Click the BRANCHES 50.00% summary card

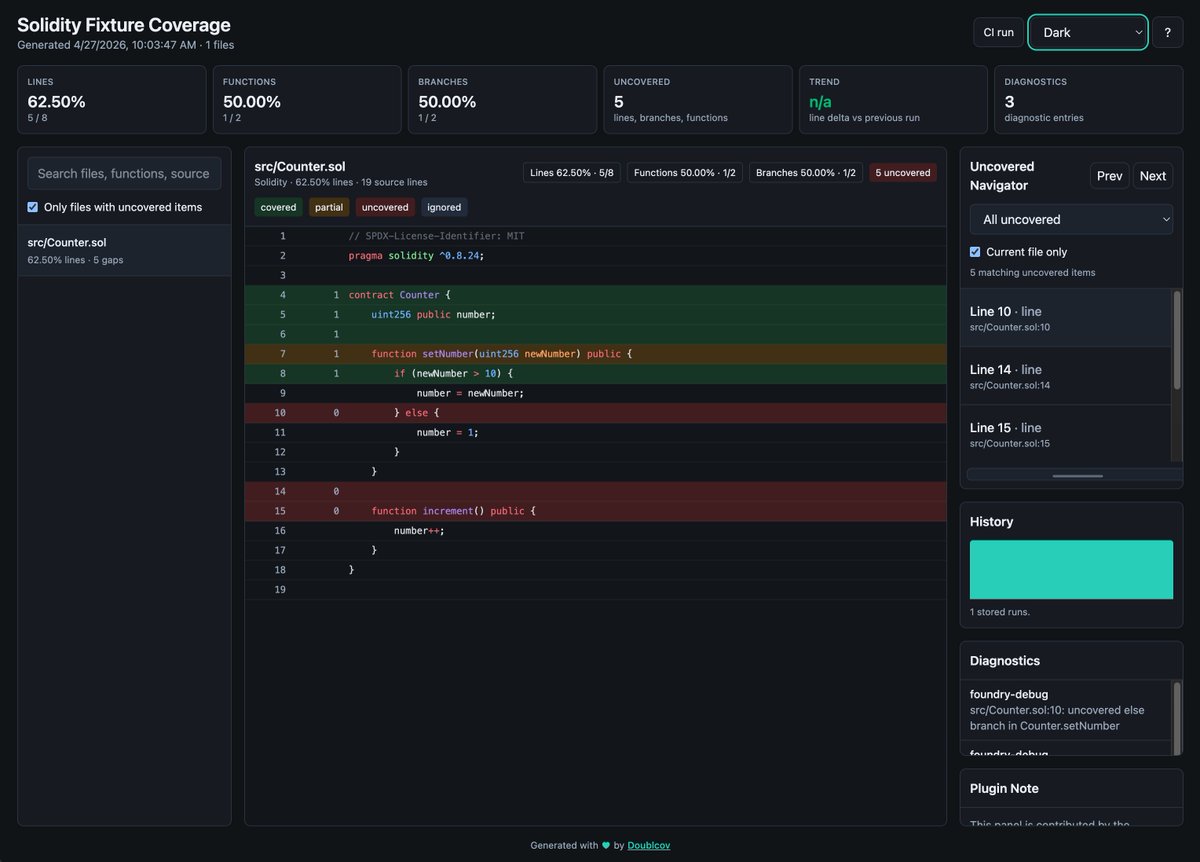click(502, 99)
